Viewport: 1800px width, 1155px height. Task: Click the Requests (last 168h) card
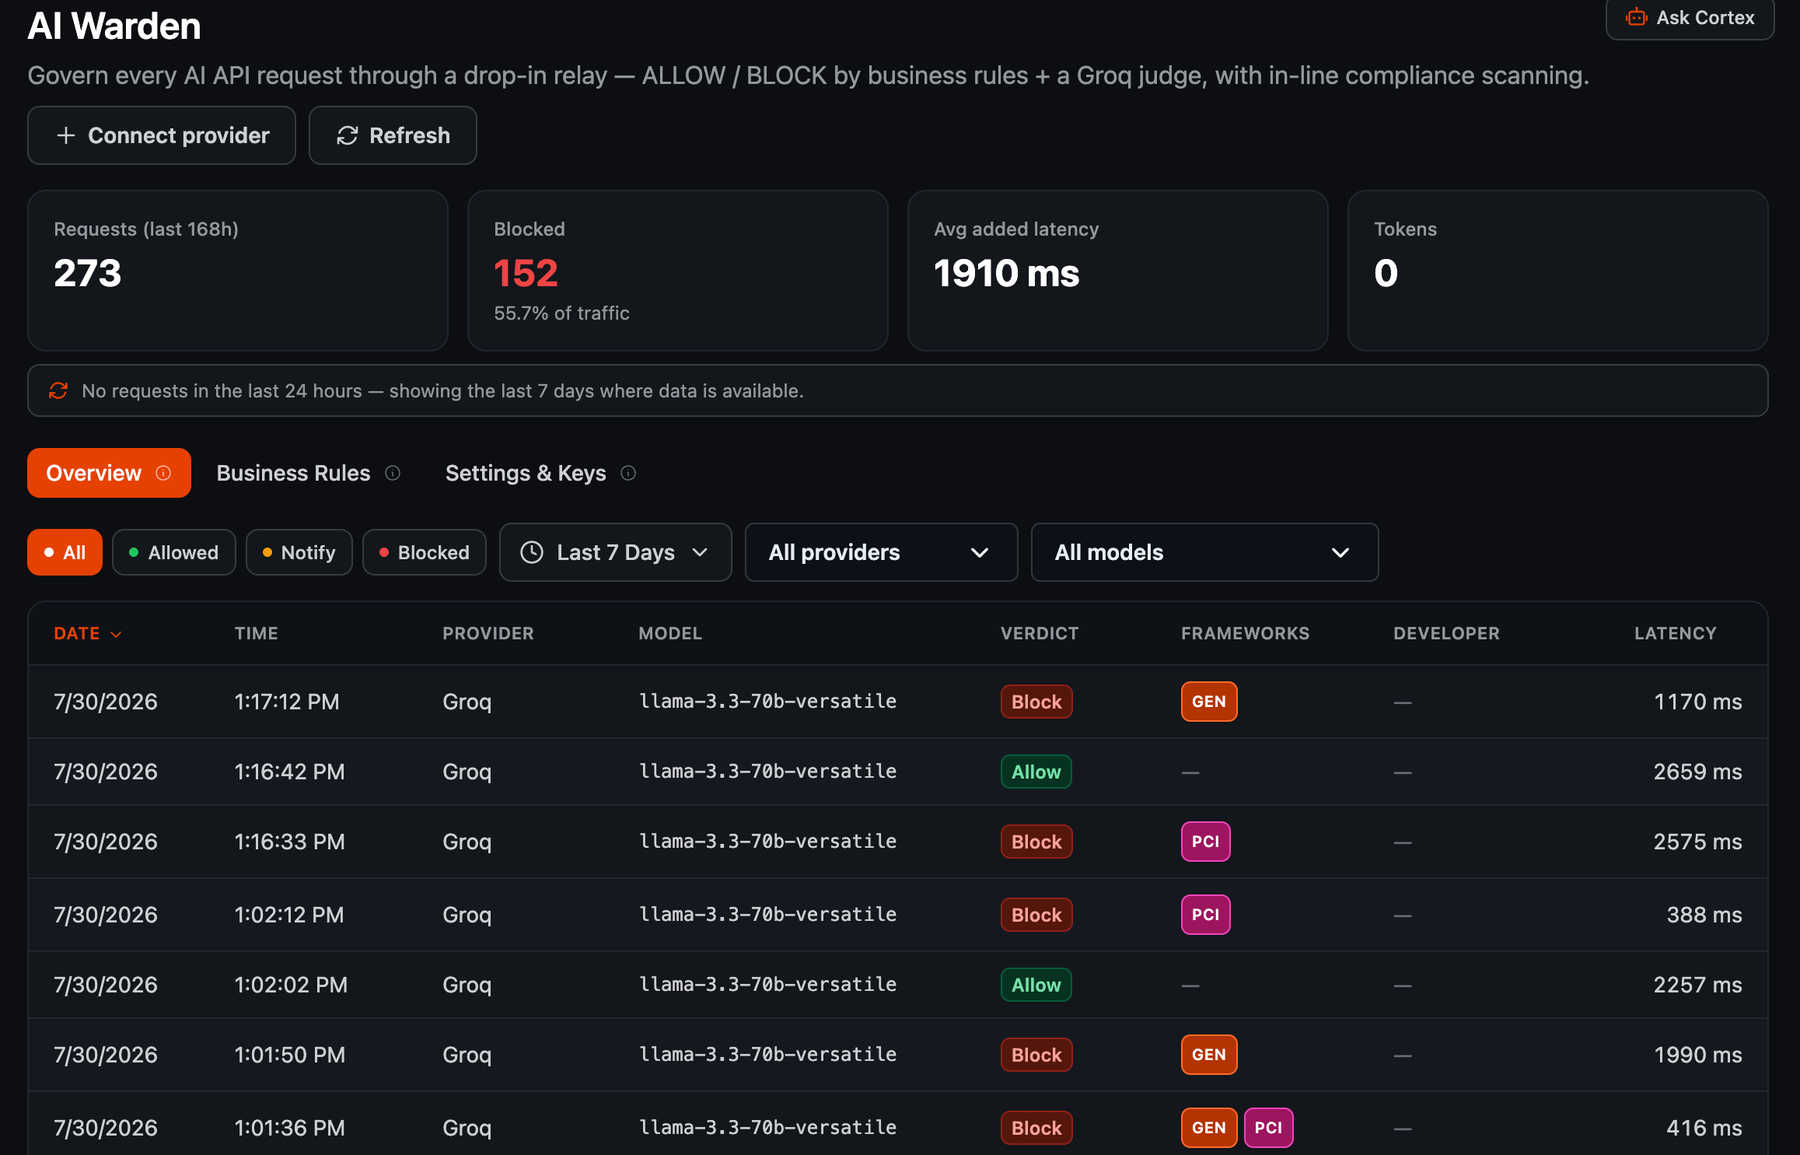click(238, 271)
